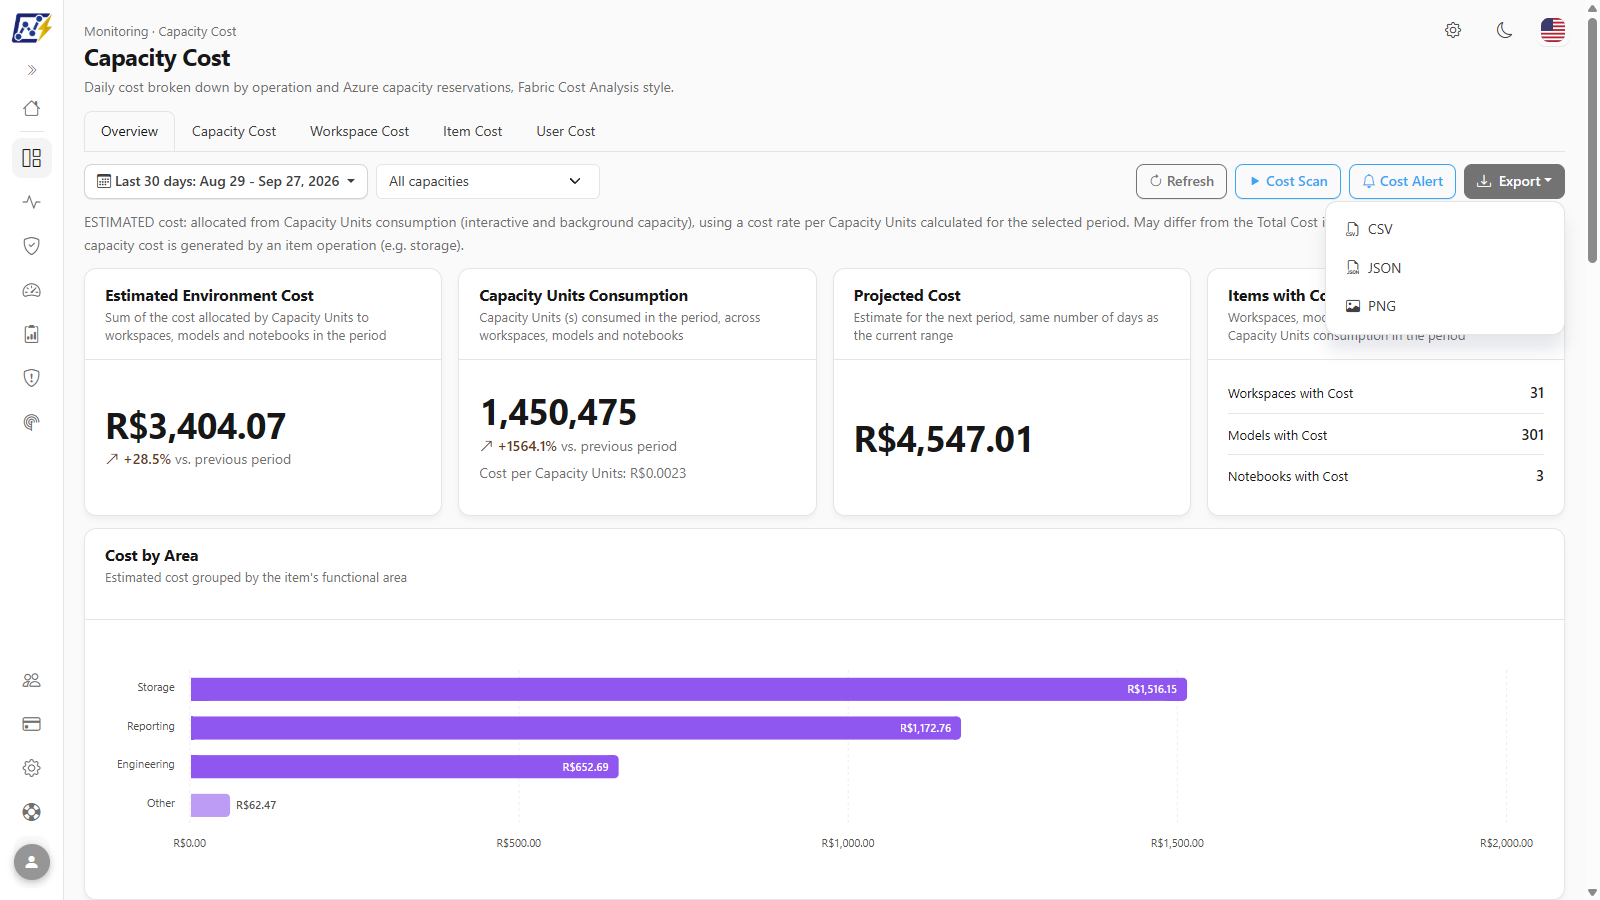The height and width of the screenshot is (900, 1600).
Task: Click the app logo at top left
Action: pos(32,28)
